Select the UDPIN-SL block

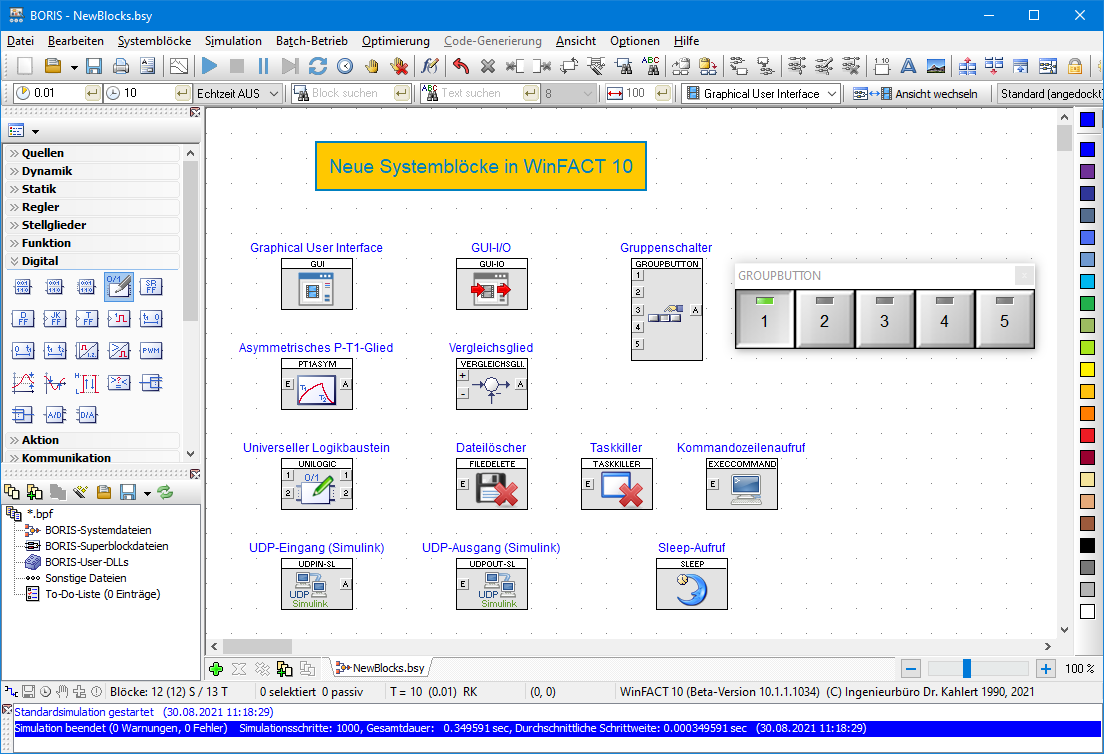pyautogui.click(x=317, y=584)
